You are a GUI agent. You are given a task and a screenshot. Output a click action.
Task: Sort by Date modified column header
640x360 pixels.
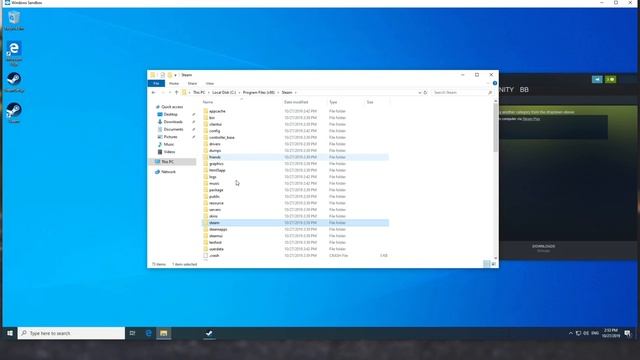(x=296, y=102)
